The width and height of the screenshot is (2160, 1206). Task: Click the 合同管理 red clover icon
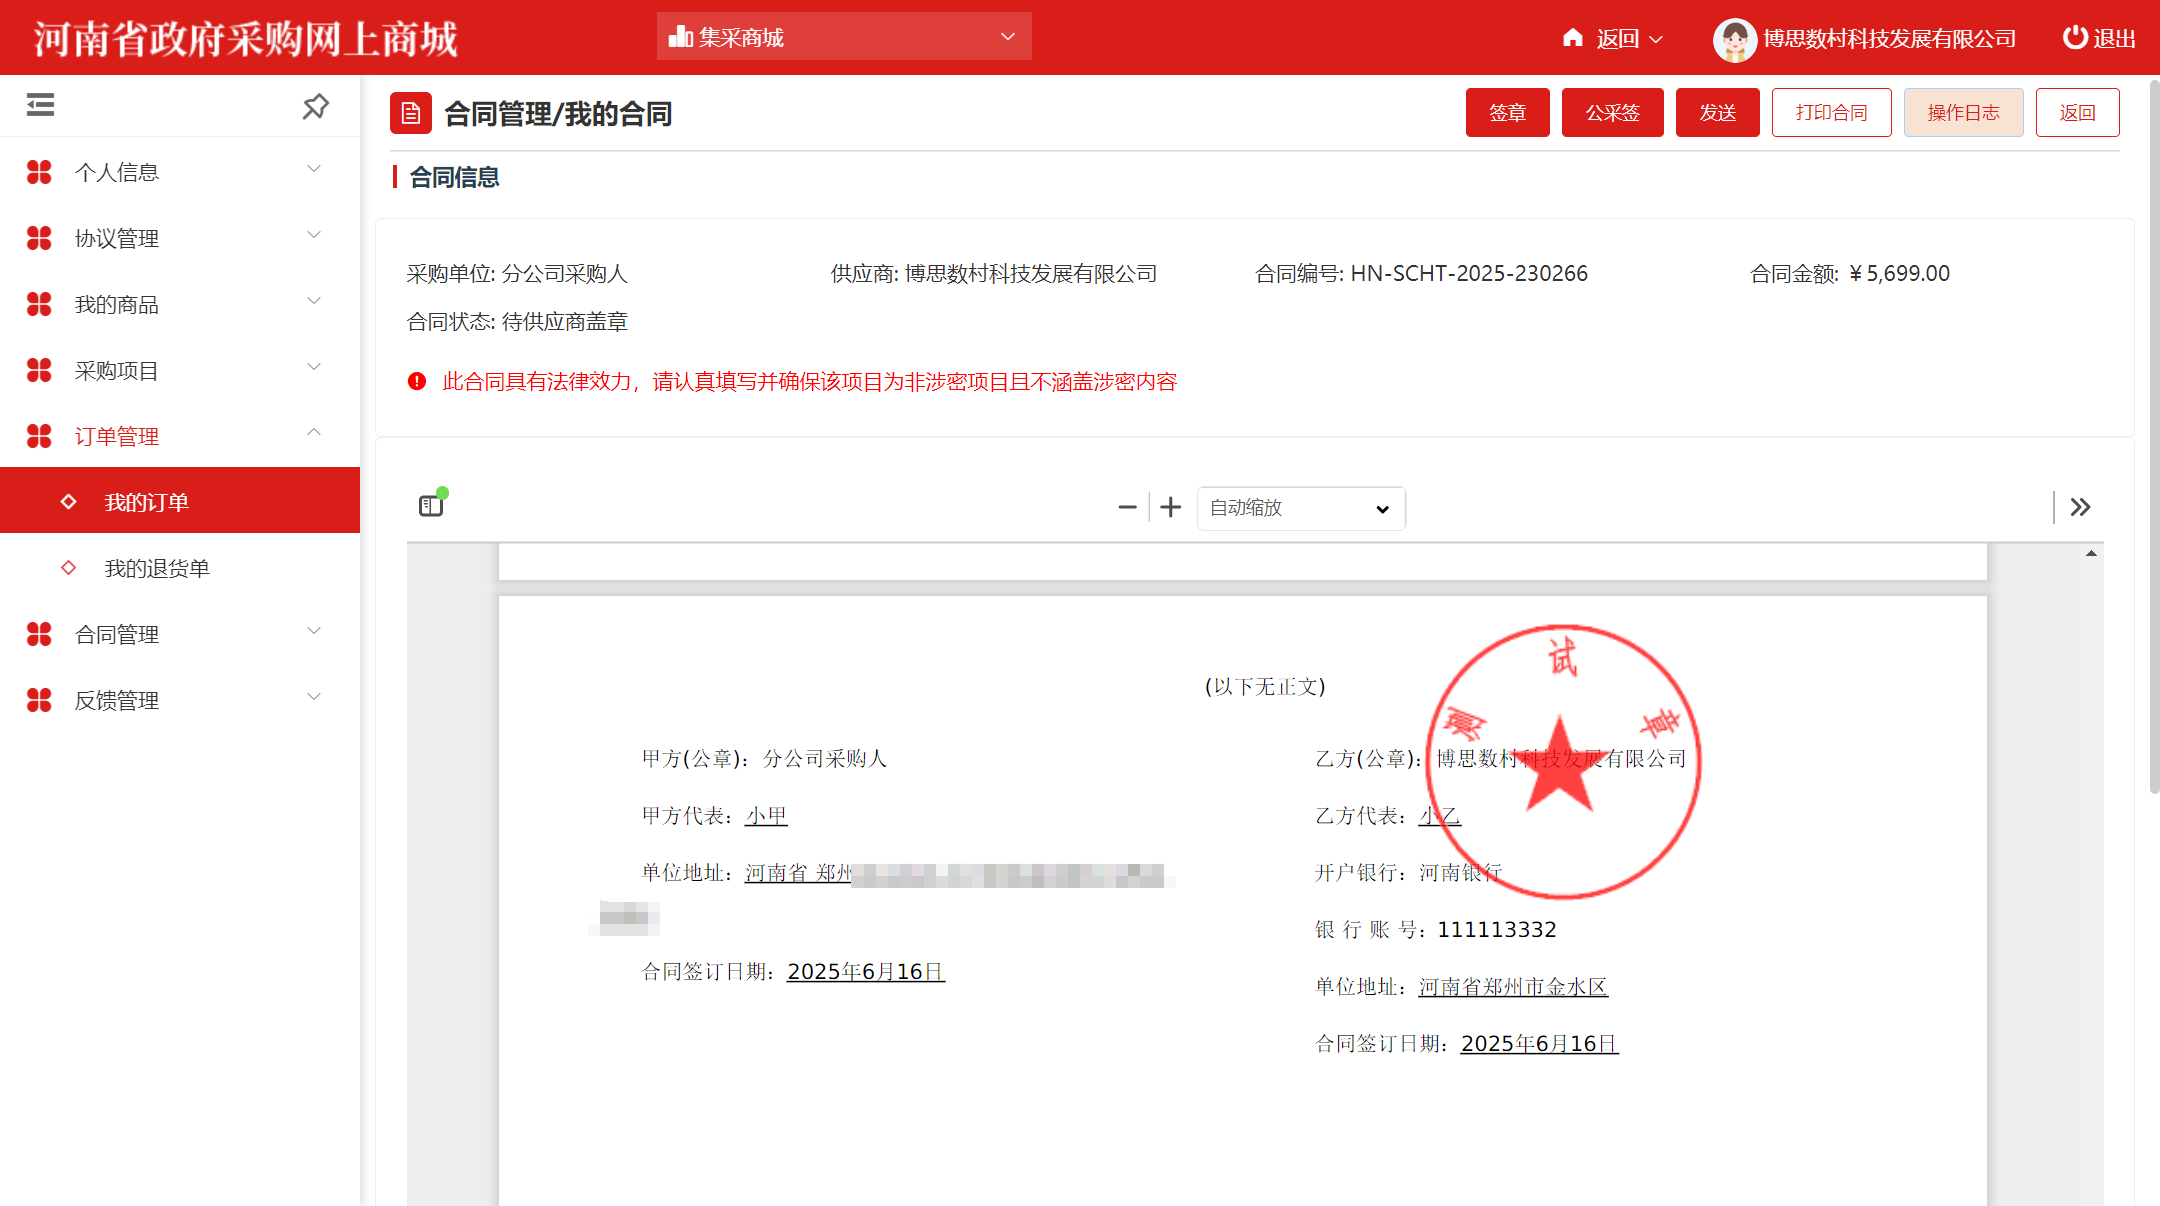click(x=39, y=634)
